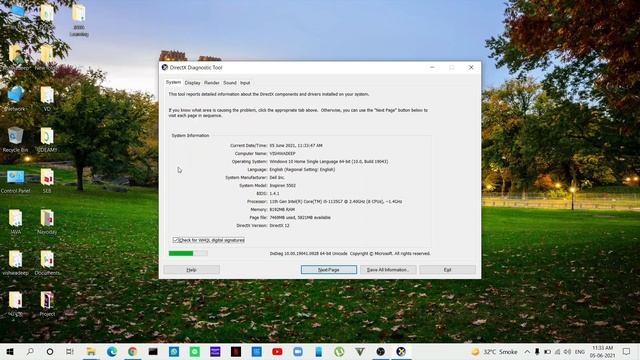Select the Sound tab
Viewport: 640px width, 360px height.
pyautogui.click(x=230, y=83)
